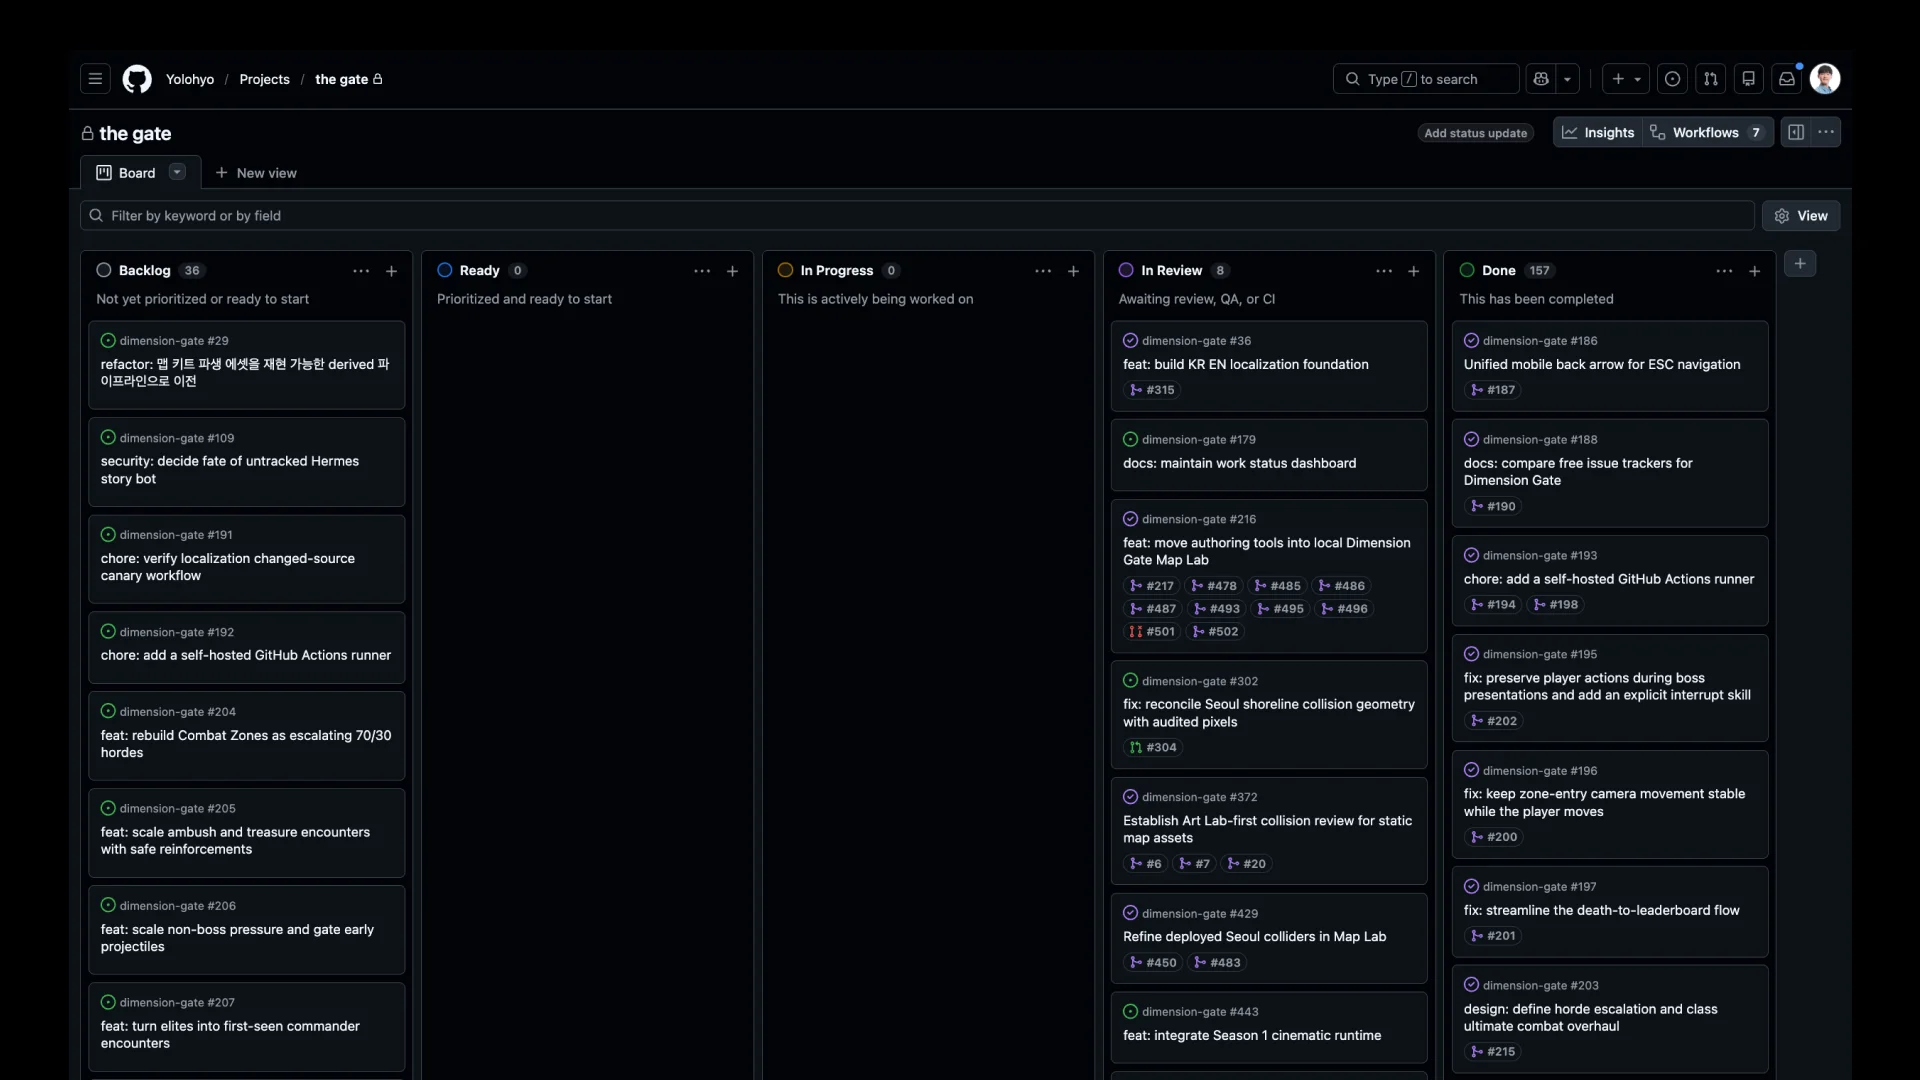Open the Insights button
Screen dimensions: 1920x1080
[x=1598, y=132]
